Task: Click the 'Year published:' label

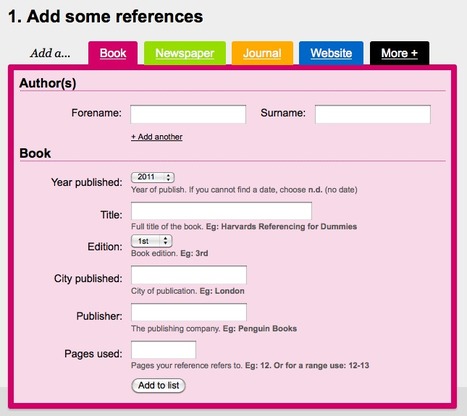Action: [87, 182]
